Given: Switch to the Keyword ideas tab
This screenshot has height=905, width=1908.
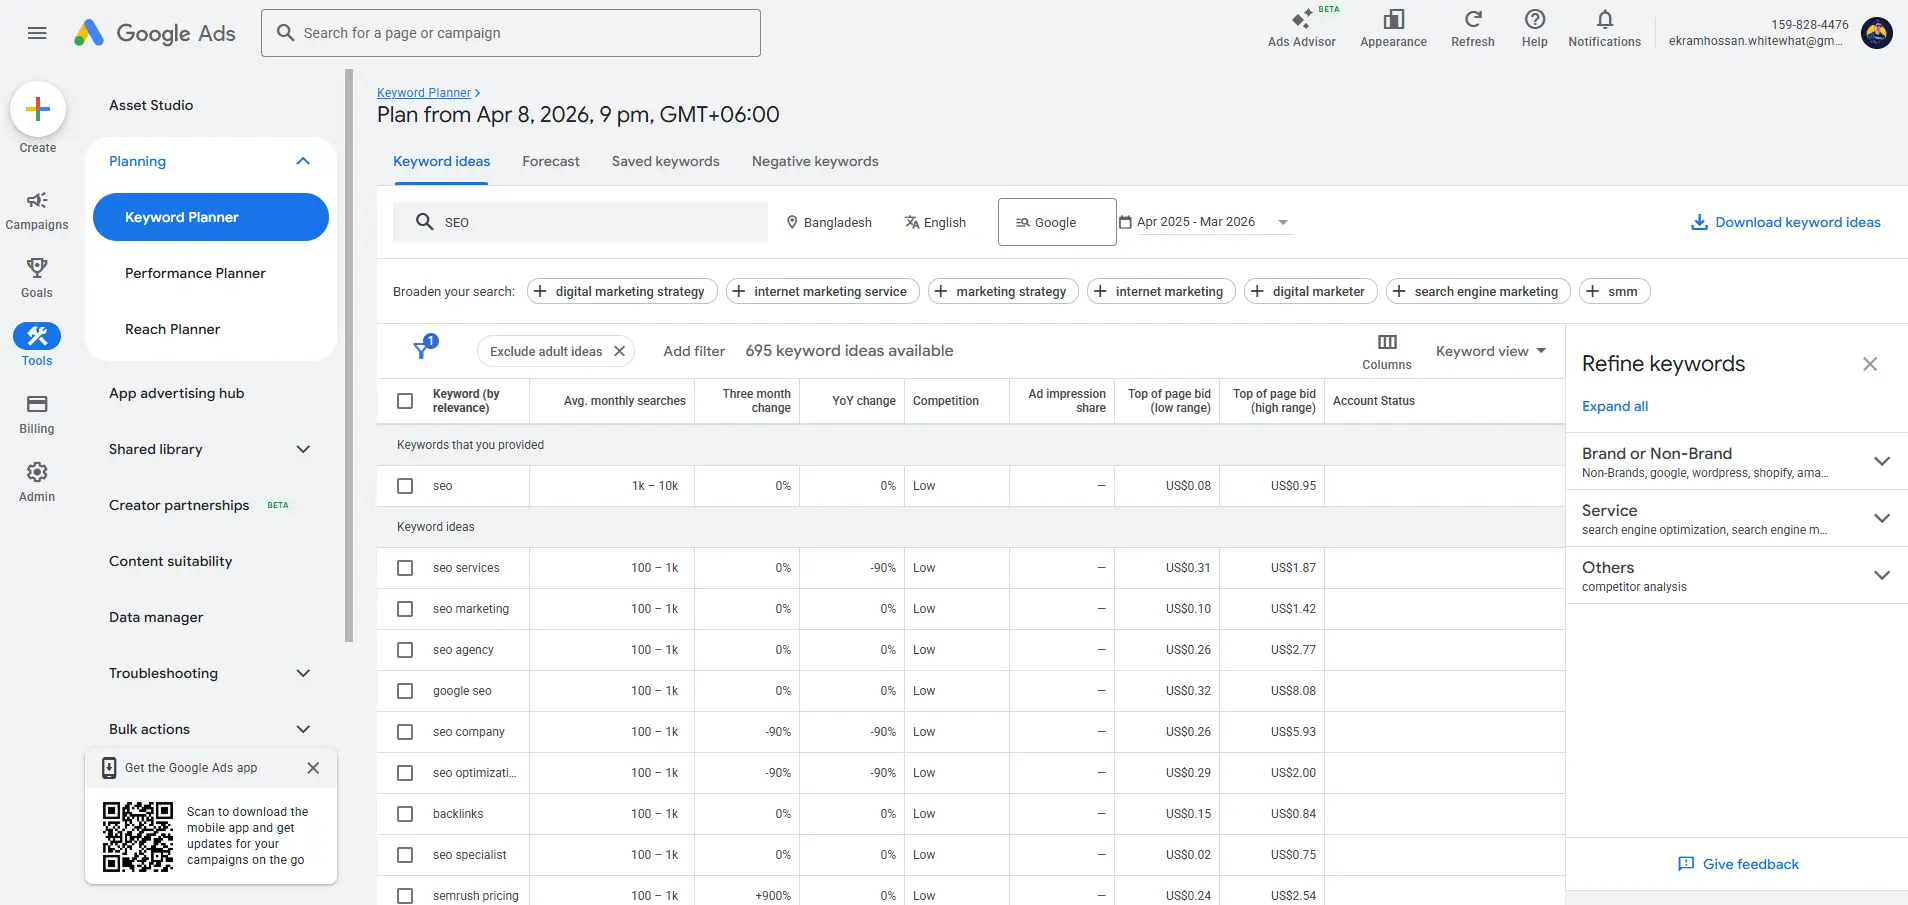Looking at the screenshot, I should coord(441,161).
